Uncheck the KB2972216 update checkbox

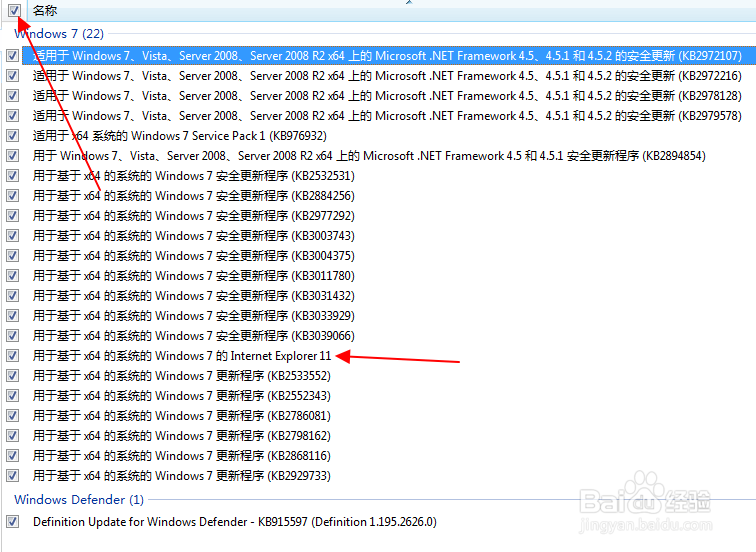(13, 76)
